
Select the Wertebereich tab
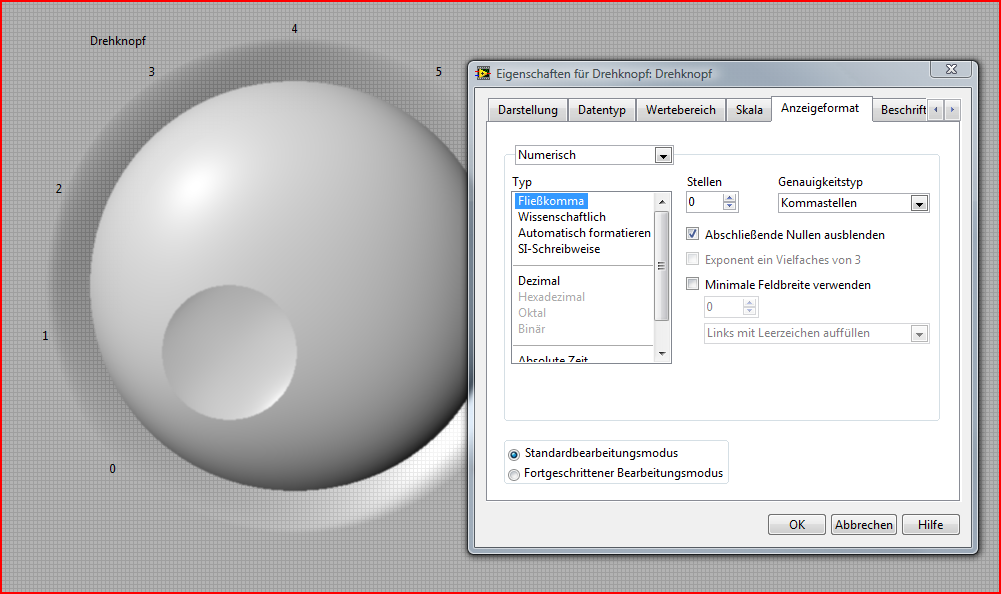point(681,110)
